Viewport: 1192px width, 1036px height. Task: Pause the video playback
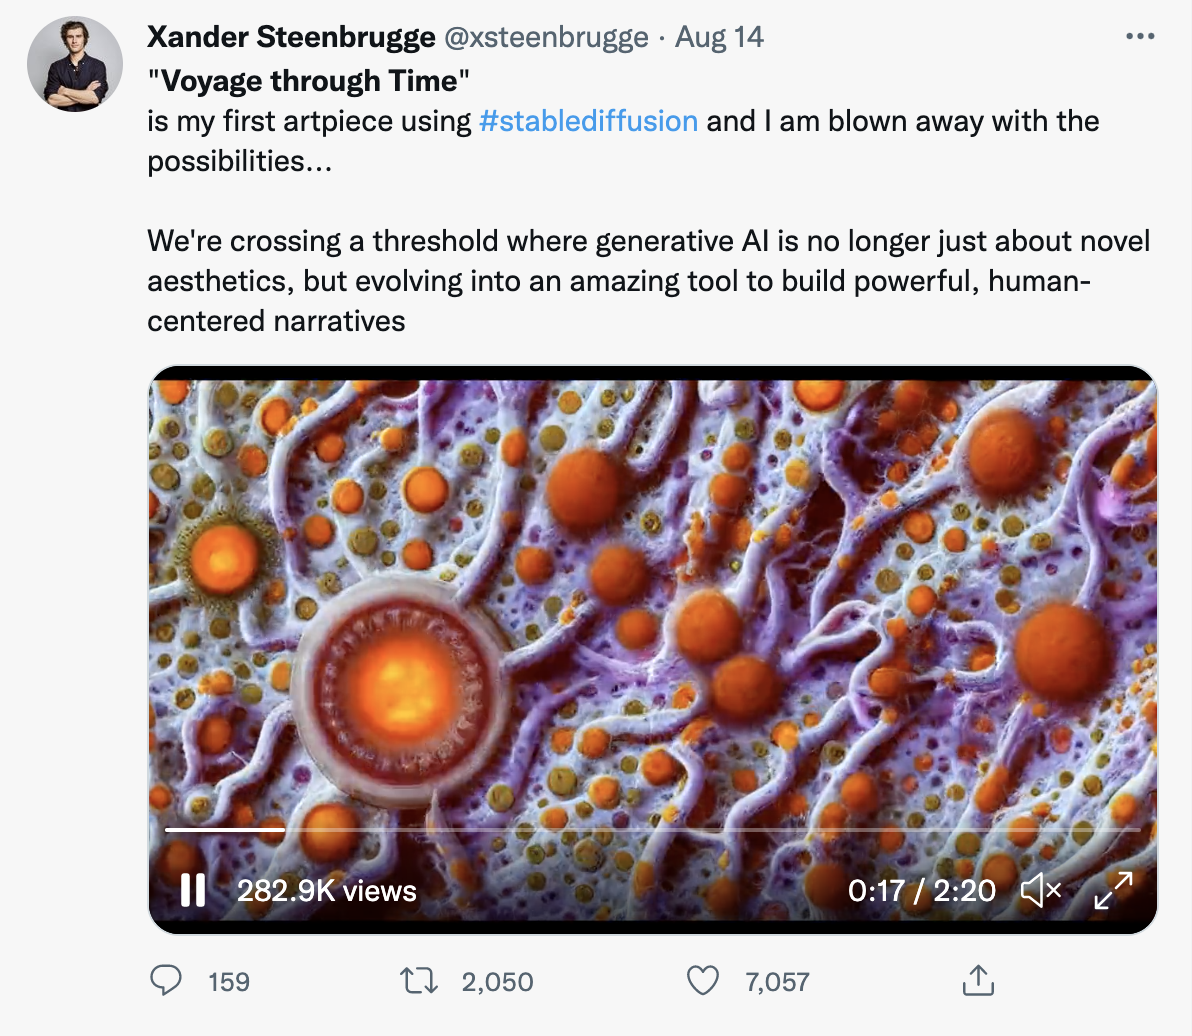(192, 889)
